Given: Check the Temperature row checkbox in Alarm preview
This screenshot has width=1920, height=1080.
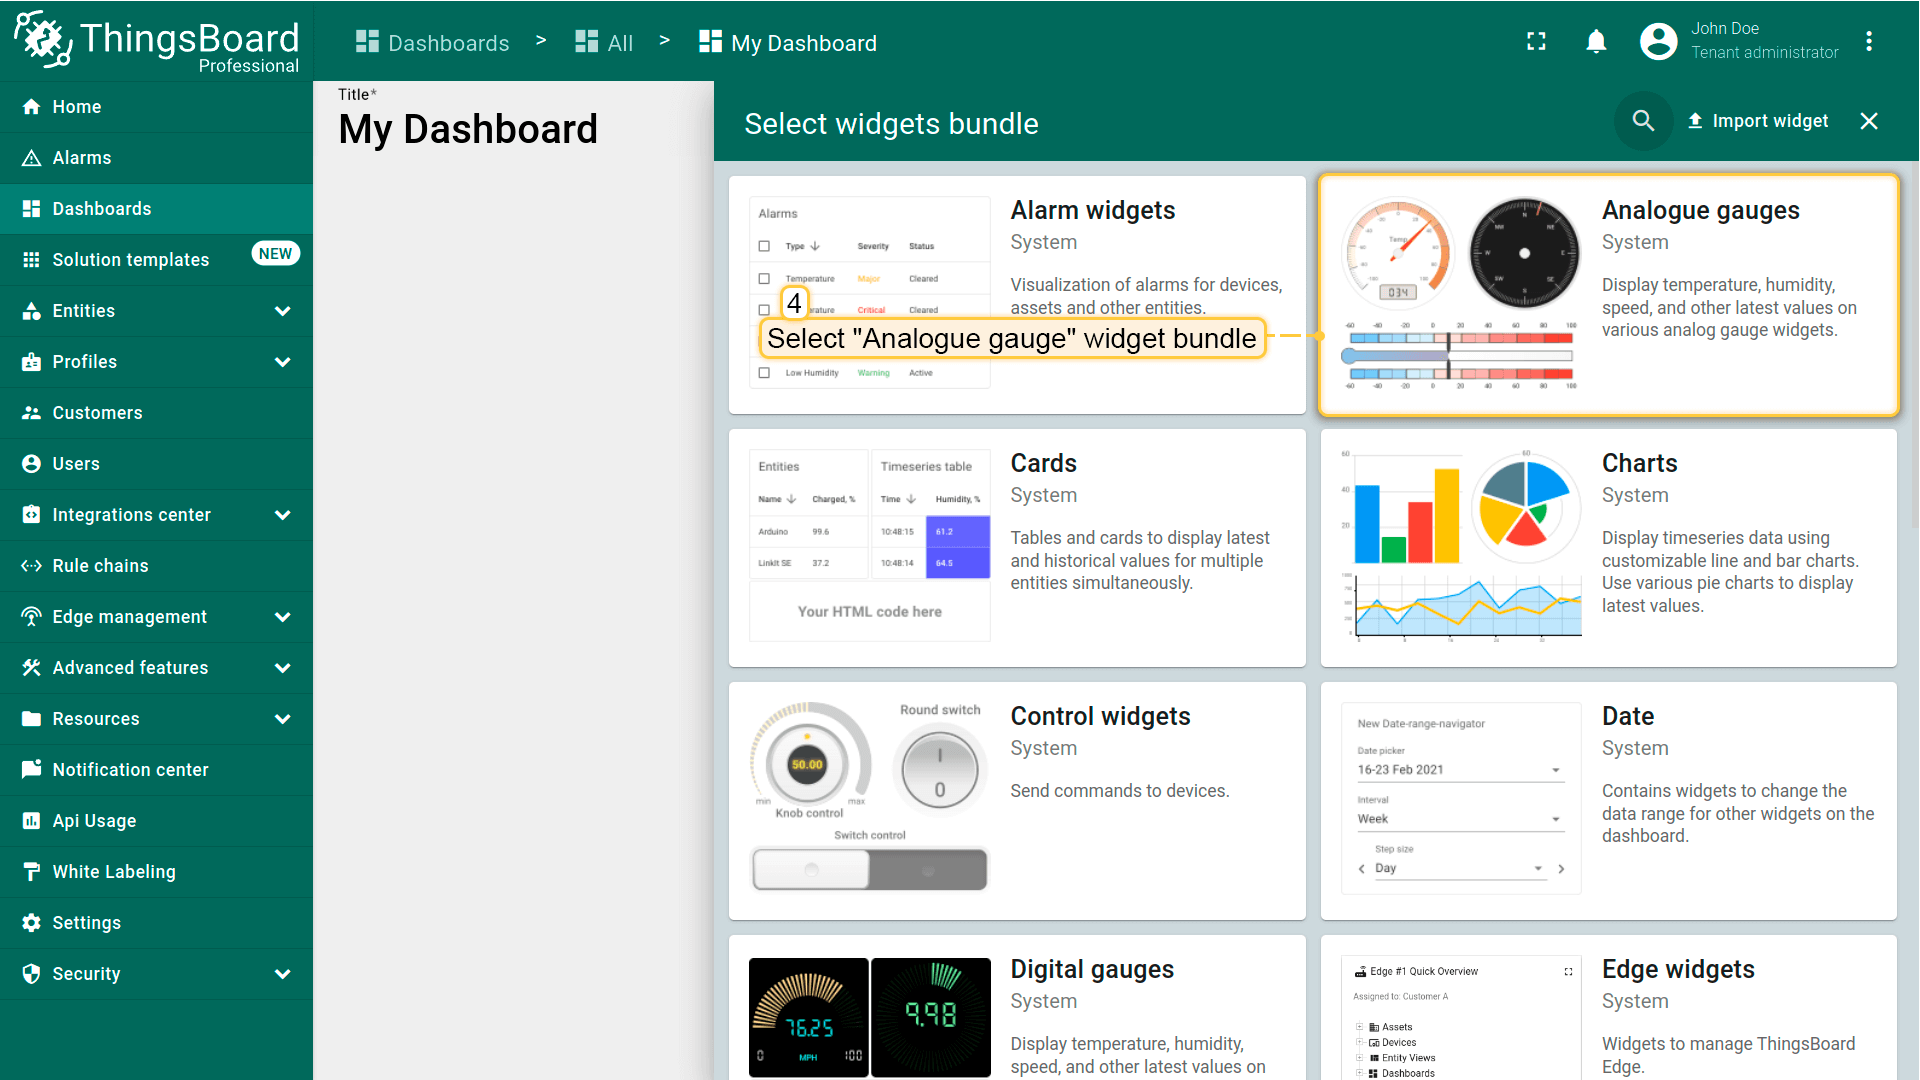Looking at the screenshot, I should (x=764, y=279).
